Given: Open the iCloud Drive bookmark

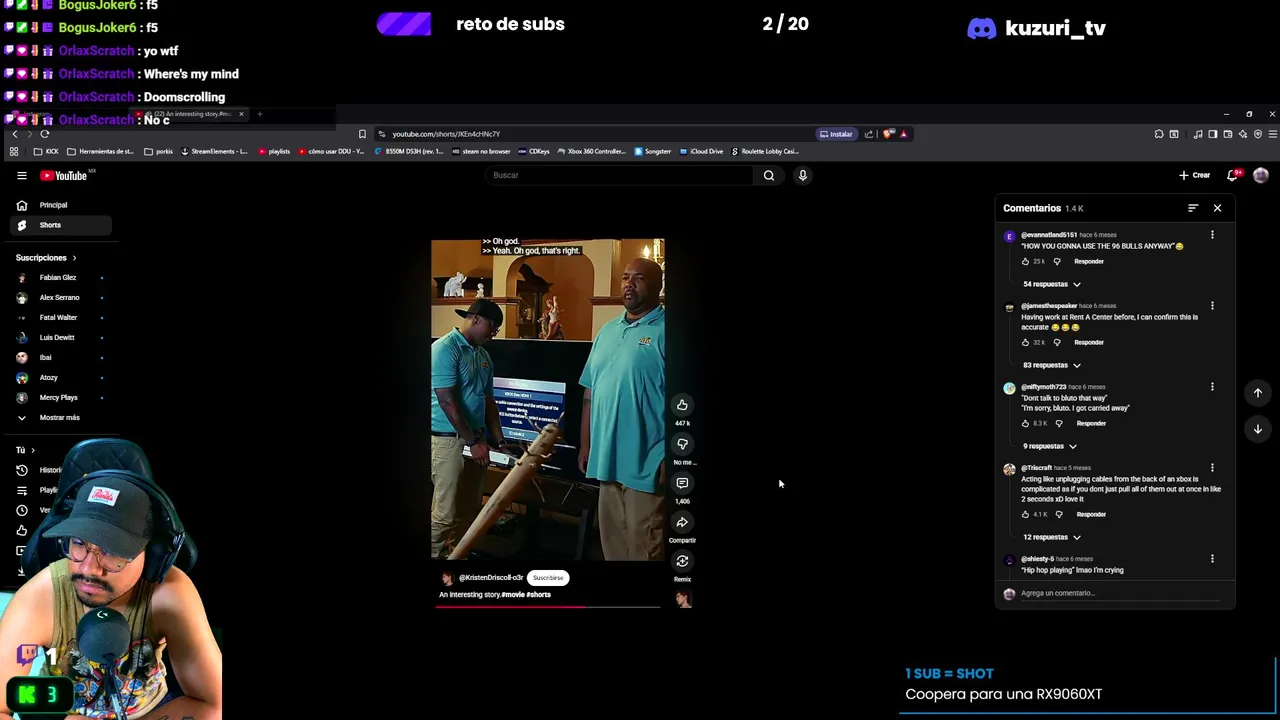Looking at the screenshot, I should 701,152.
